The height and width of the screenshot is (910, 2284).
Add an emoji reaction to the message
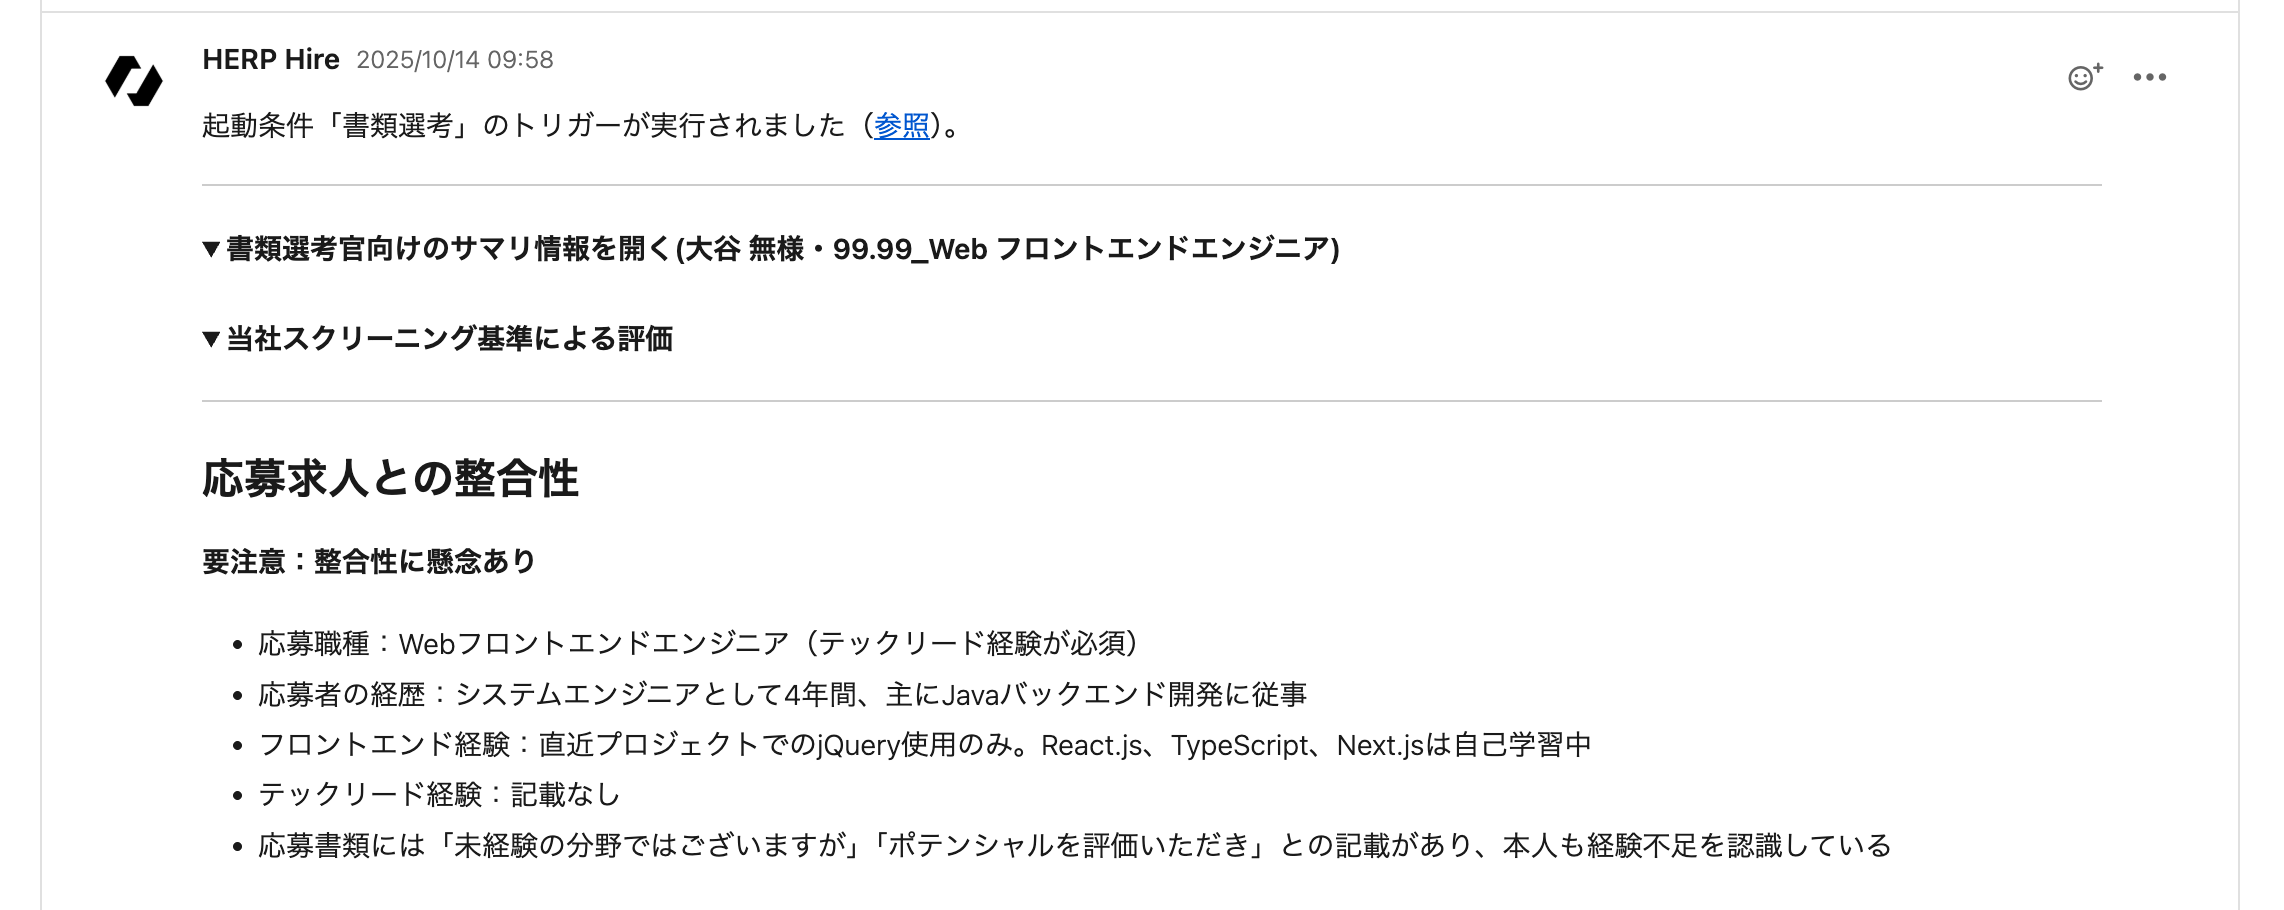2085,77
